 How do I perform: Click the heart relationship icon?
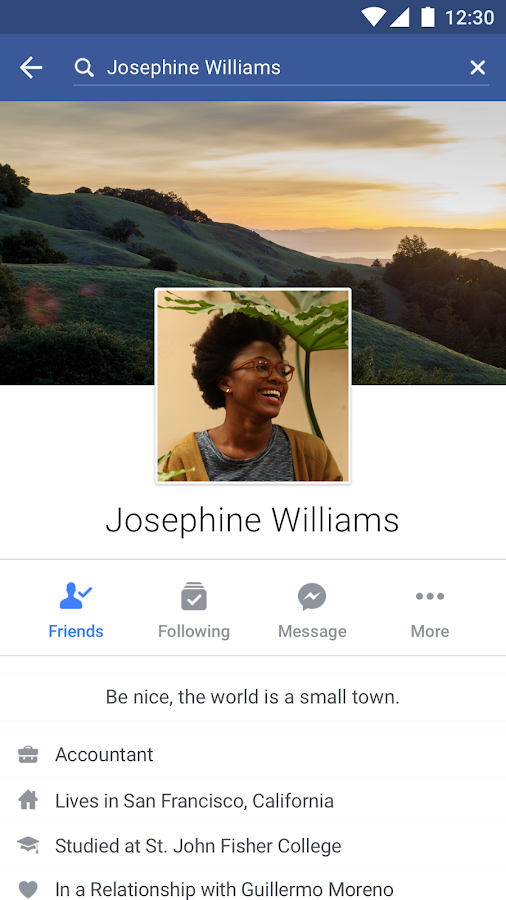[28, 890]
